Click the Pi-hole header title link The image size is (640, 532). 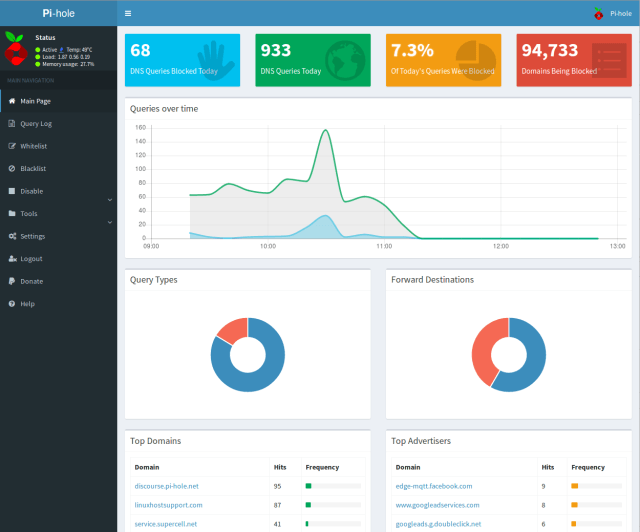(x=58, y=14)
